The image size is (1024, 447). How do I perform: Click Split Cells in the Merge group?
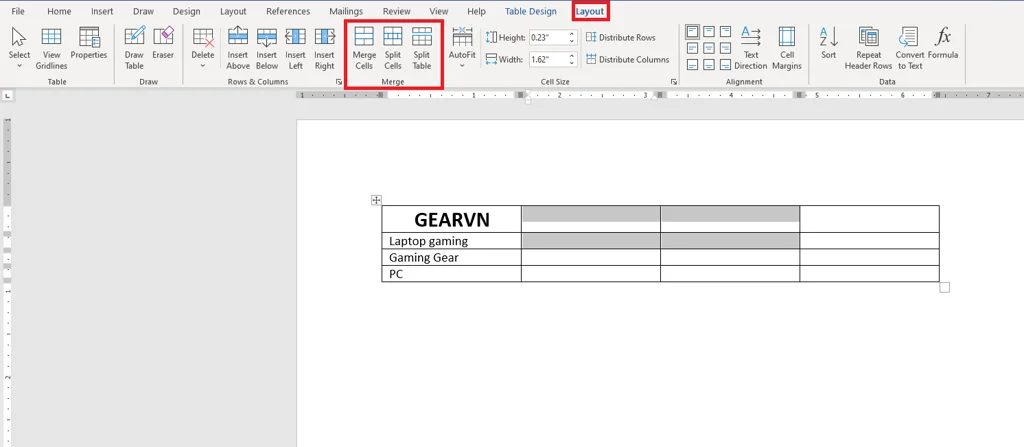(x=393, y=48)
